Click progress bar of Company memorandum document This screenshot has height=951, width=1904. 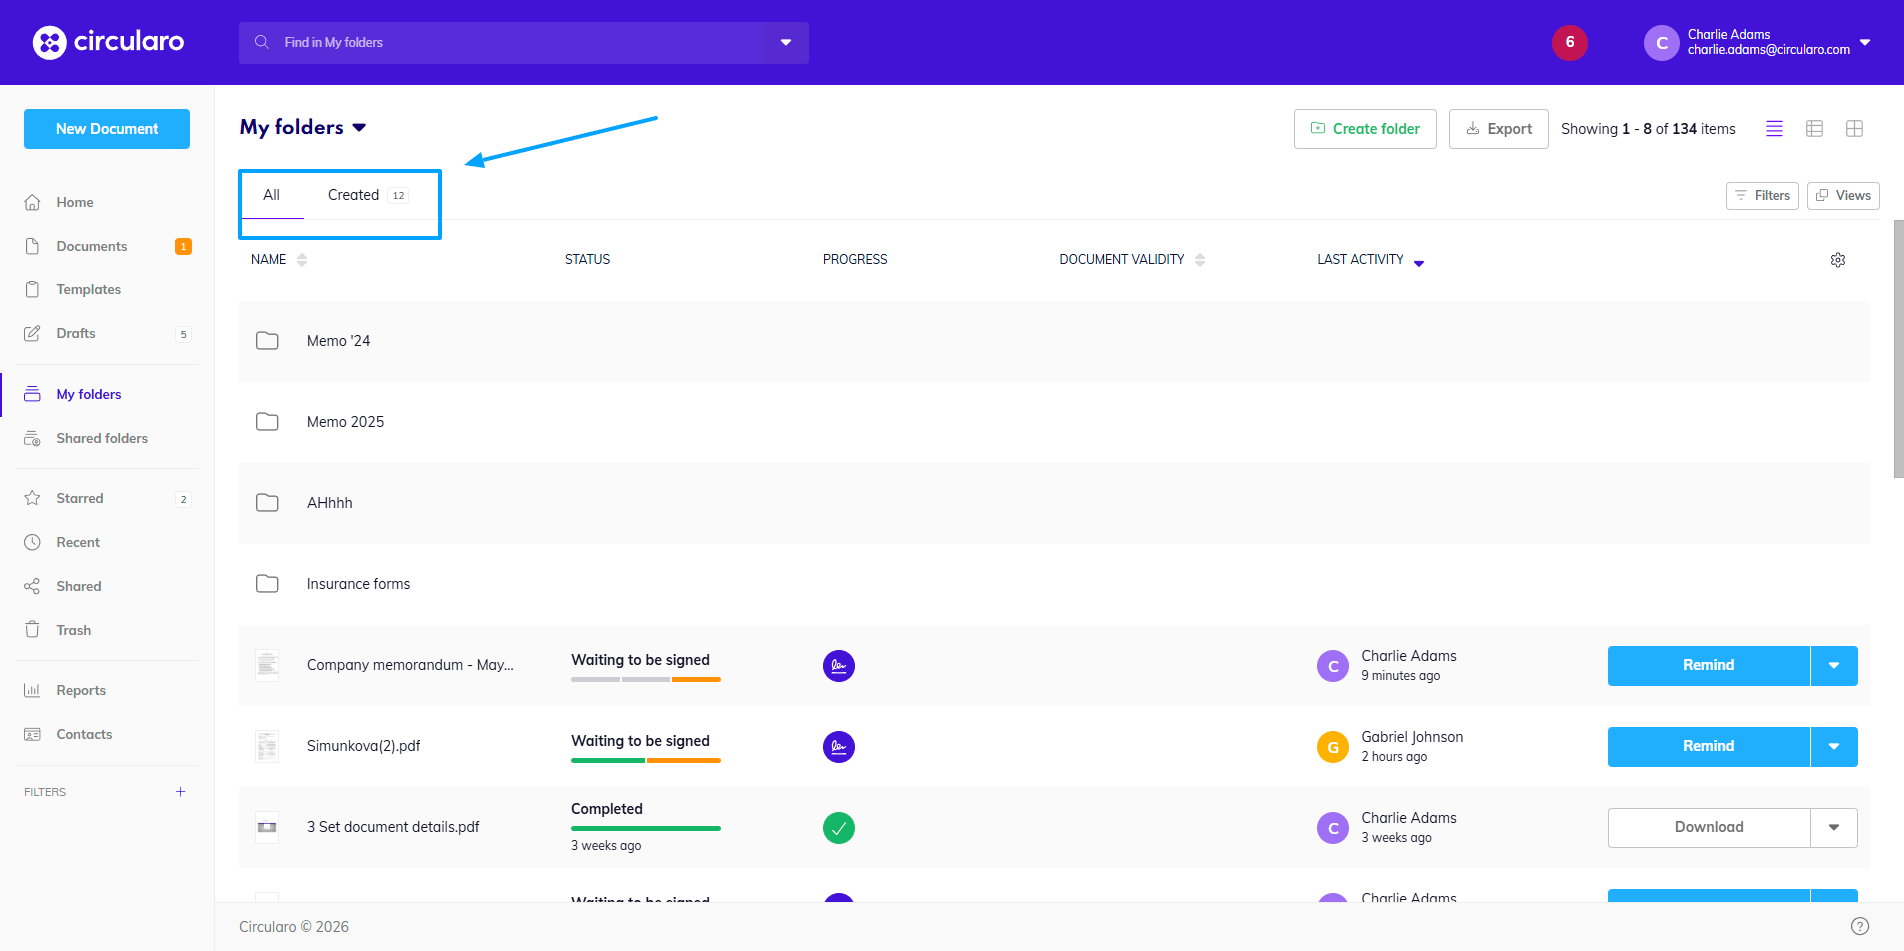click(x=645, y=680)
